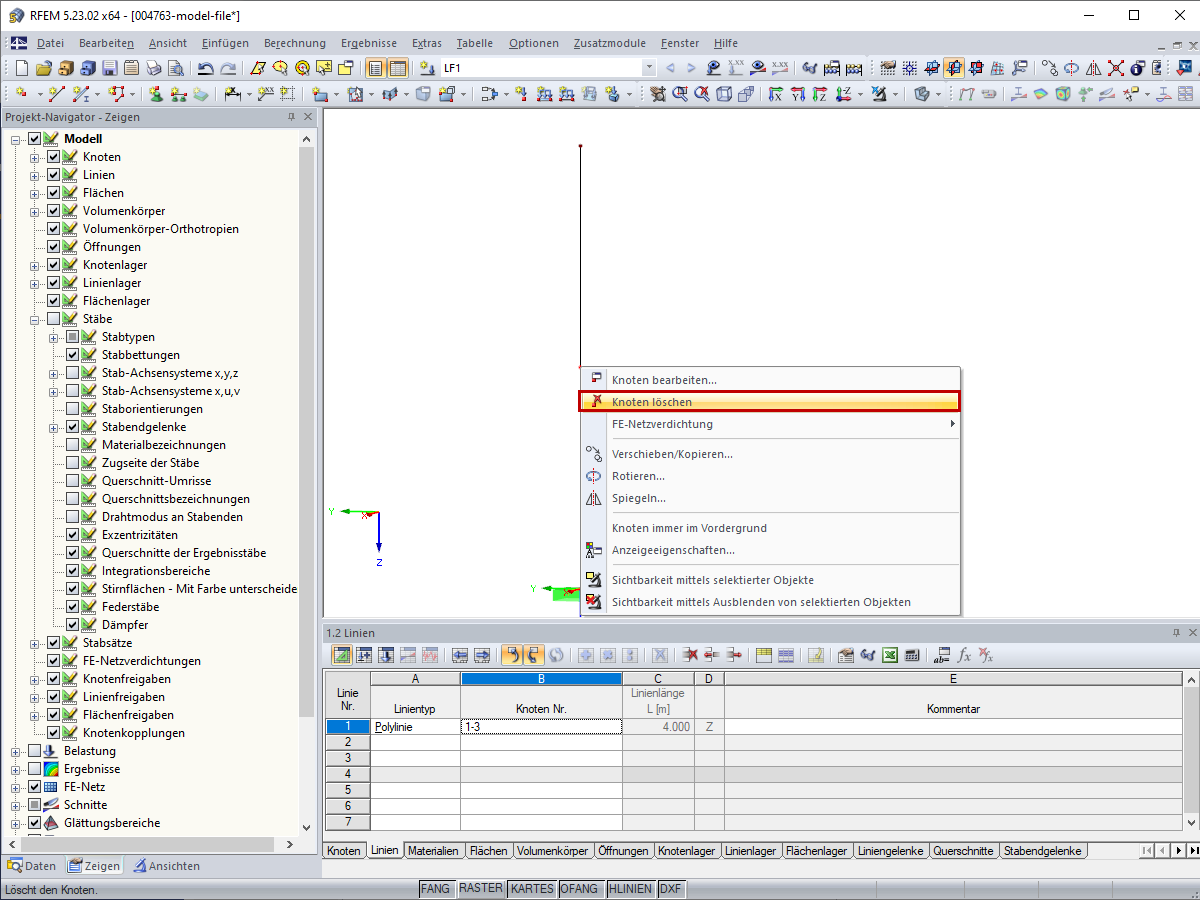This screenshot has height=900, width=1200.
Task: Open the Ansichten navigator tab
Action: [167, 866]
